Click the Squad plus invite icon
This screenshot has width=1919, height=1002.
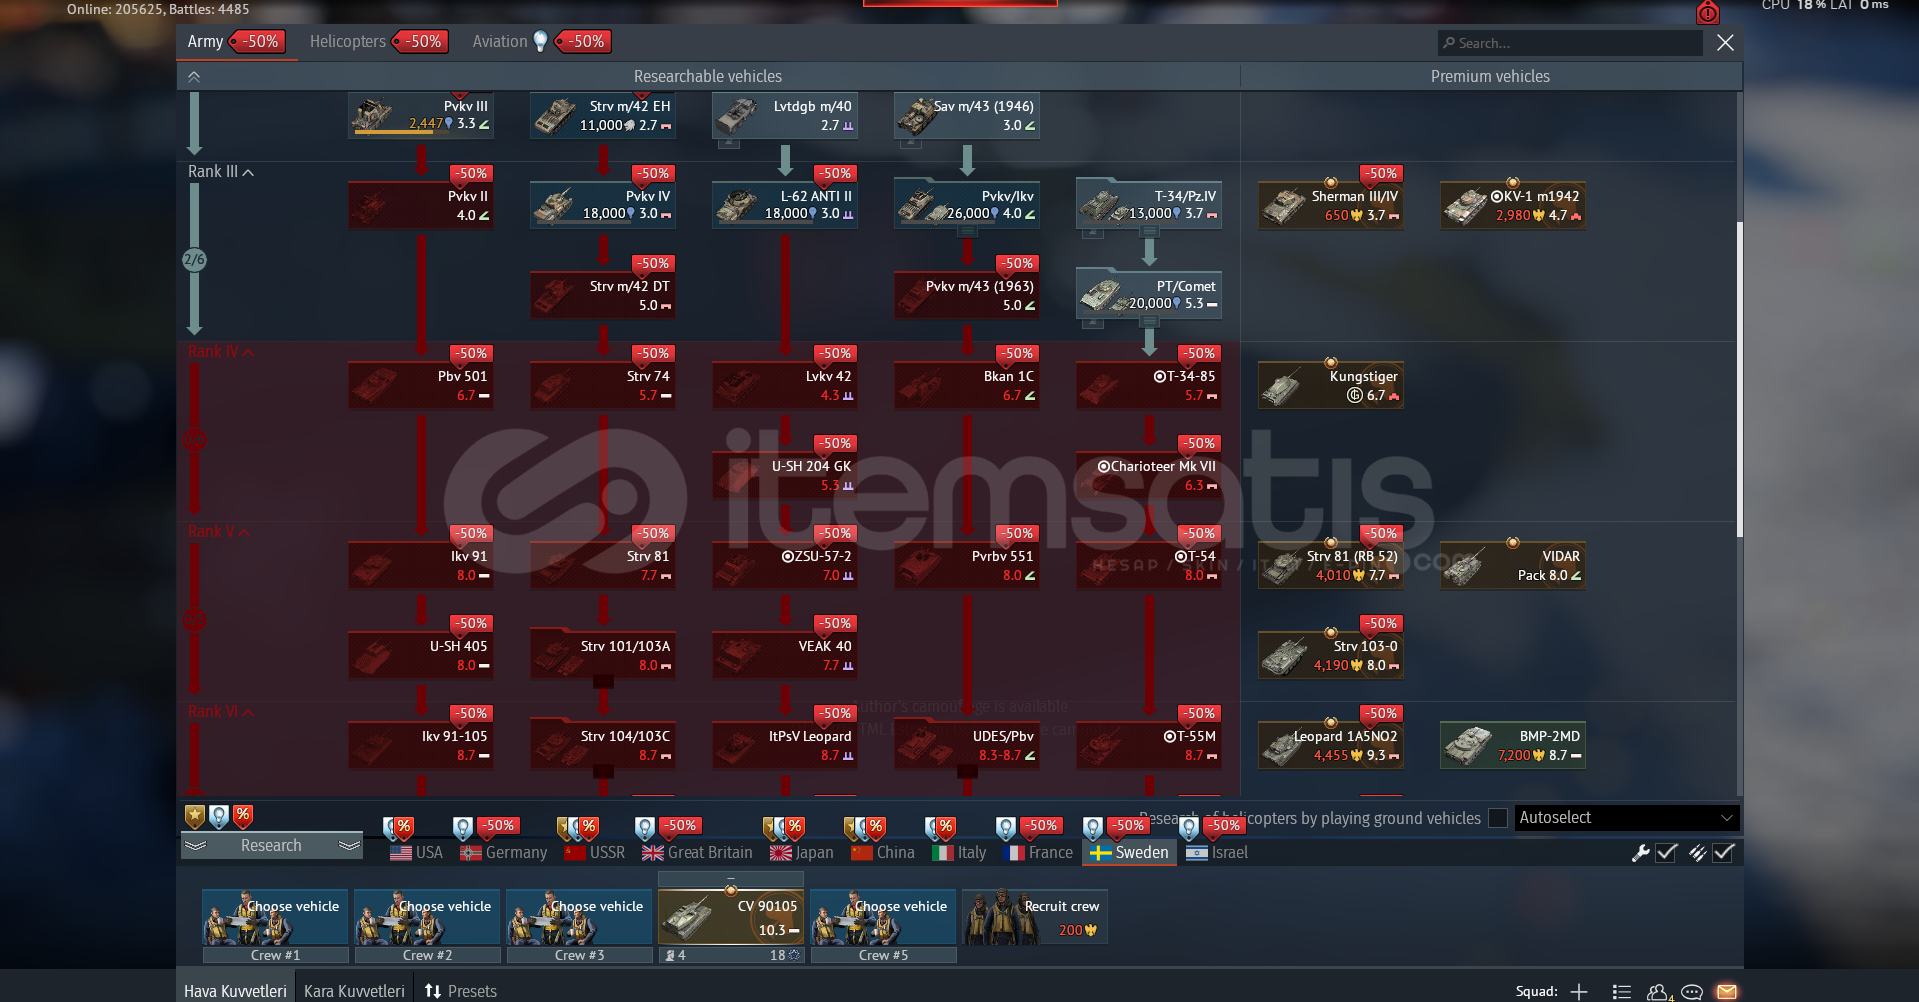pos(1579,991)
